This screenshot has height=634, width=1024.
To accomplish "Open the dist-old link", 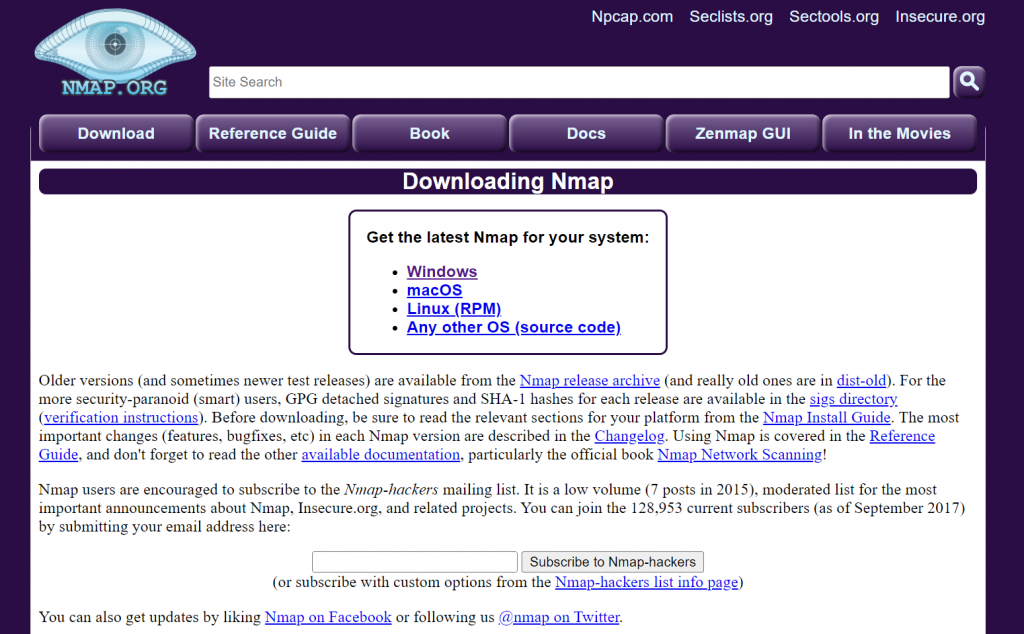I will (861, 381).
